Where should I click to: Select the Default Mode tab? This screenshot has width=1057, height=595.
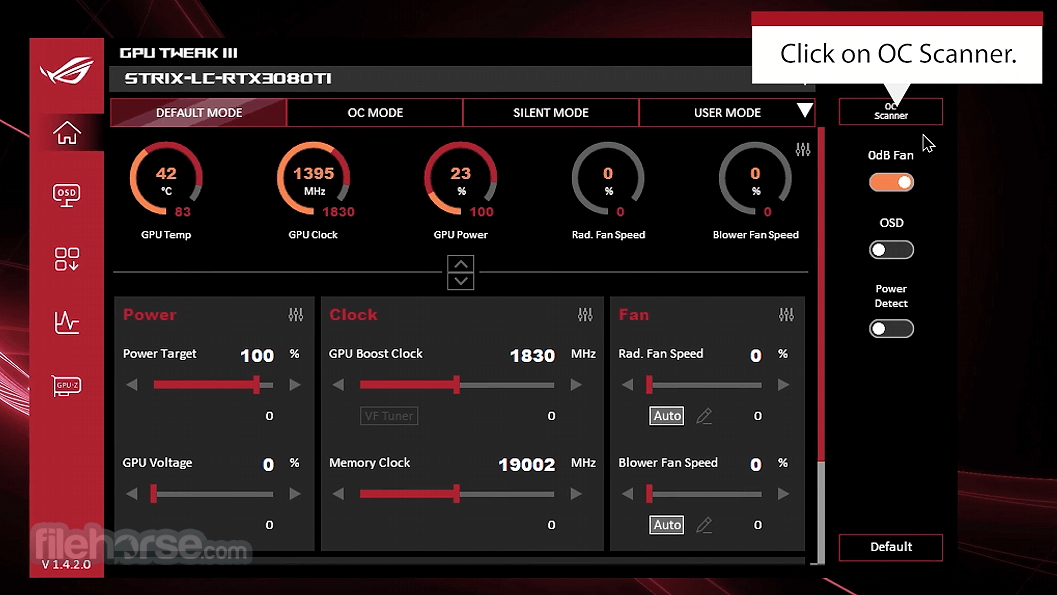[x=199, y=113]
